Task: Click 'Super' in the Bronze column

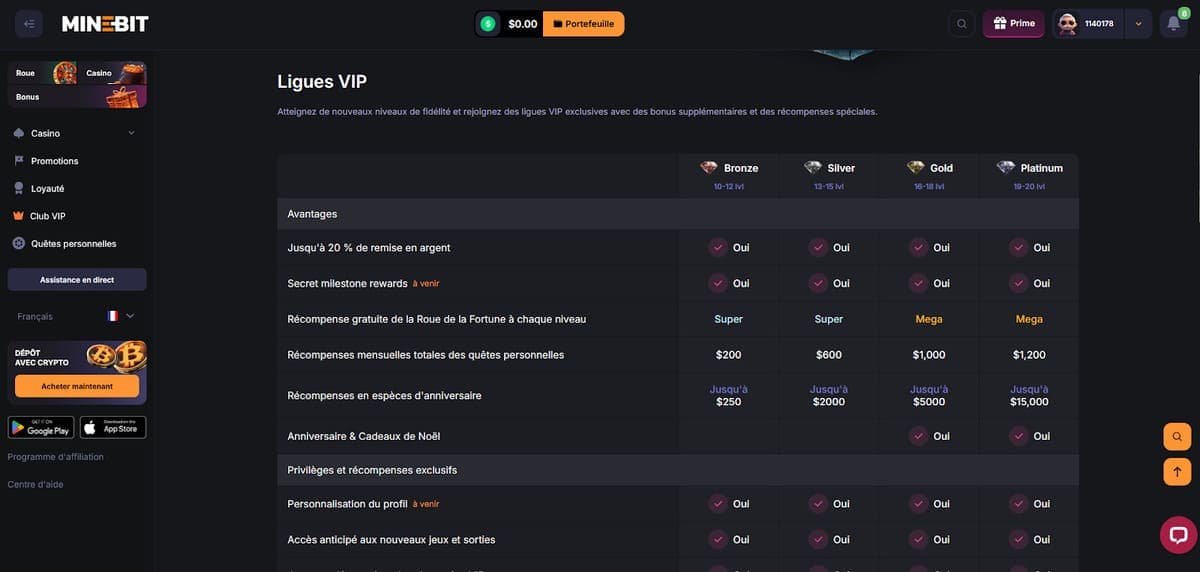Action: coord(728,319)
